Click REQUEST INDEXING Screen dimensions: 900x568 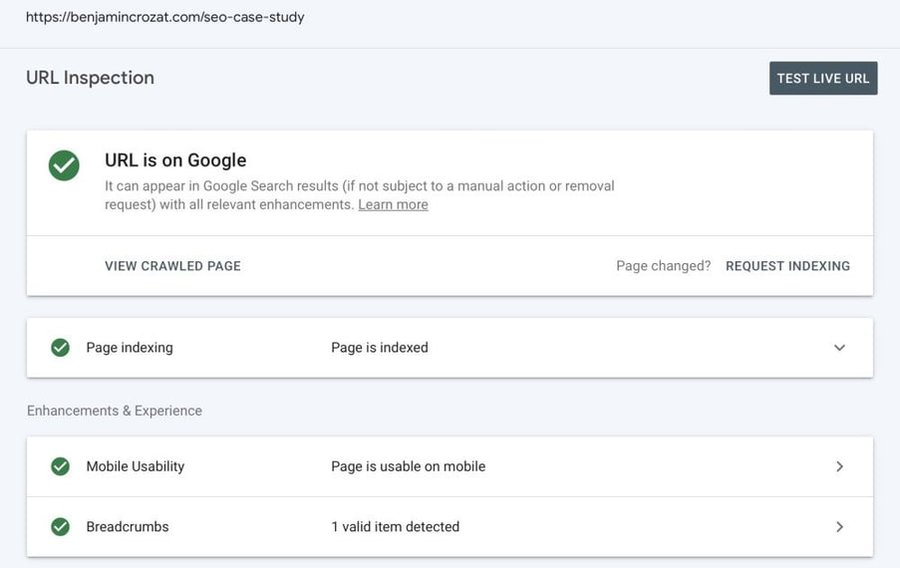pos(788,266)
